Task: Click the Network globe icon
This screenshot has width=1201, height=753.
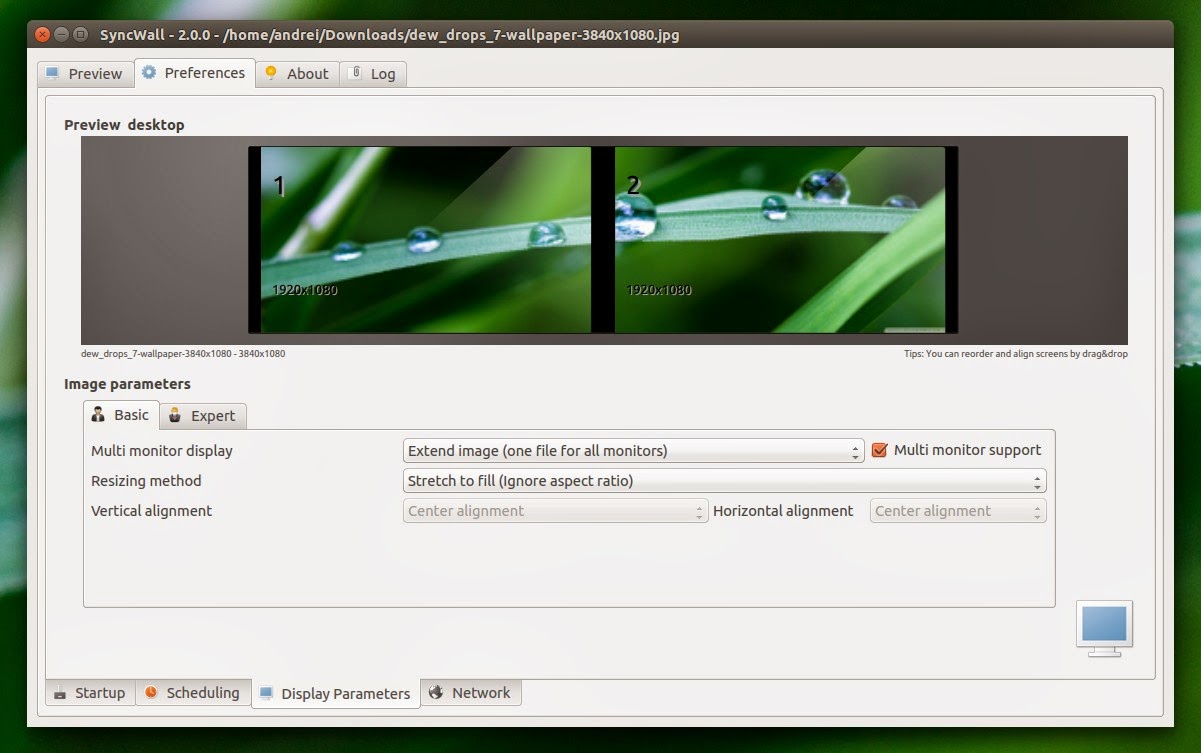Action: 434,692
